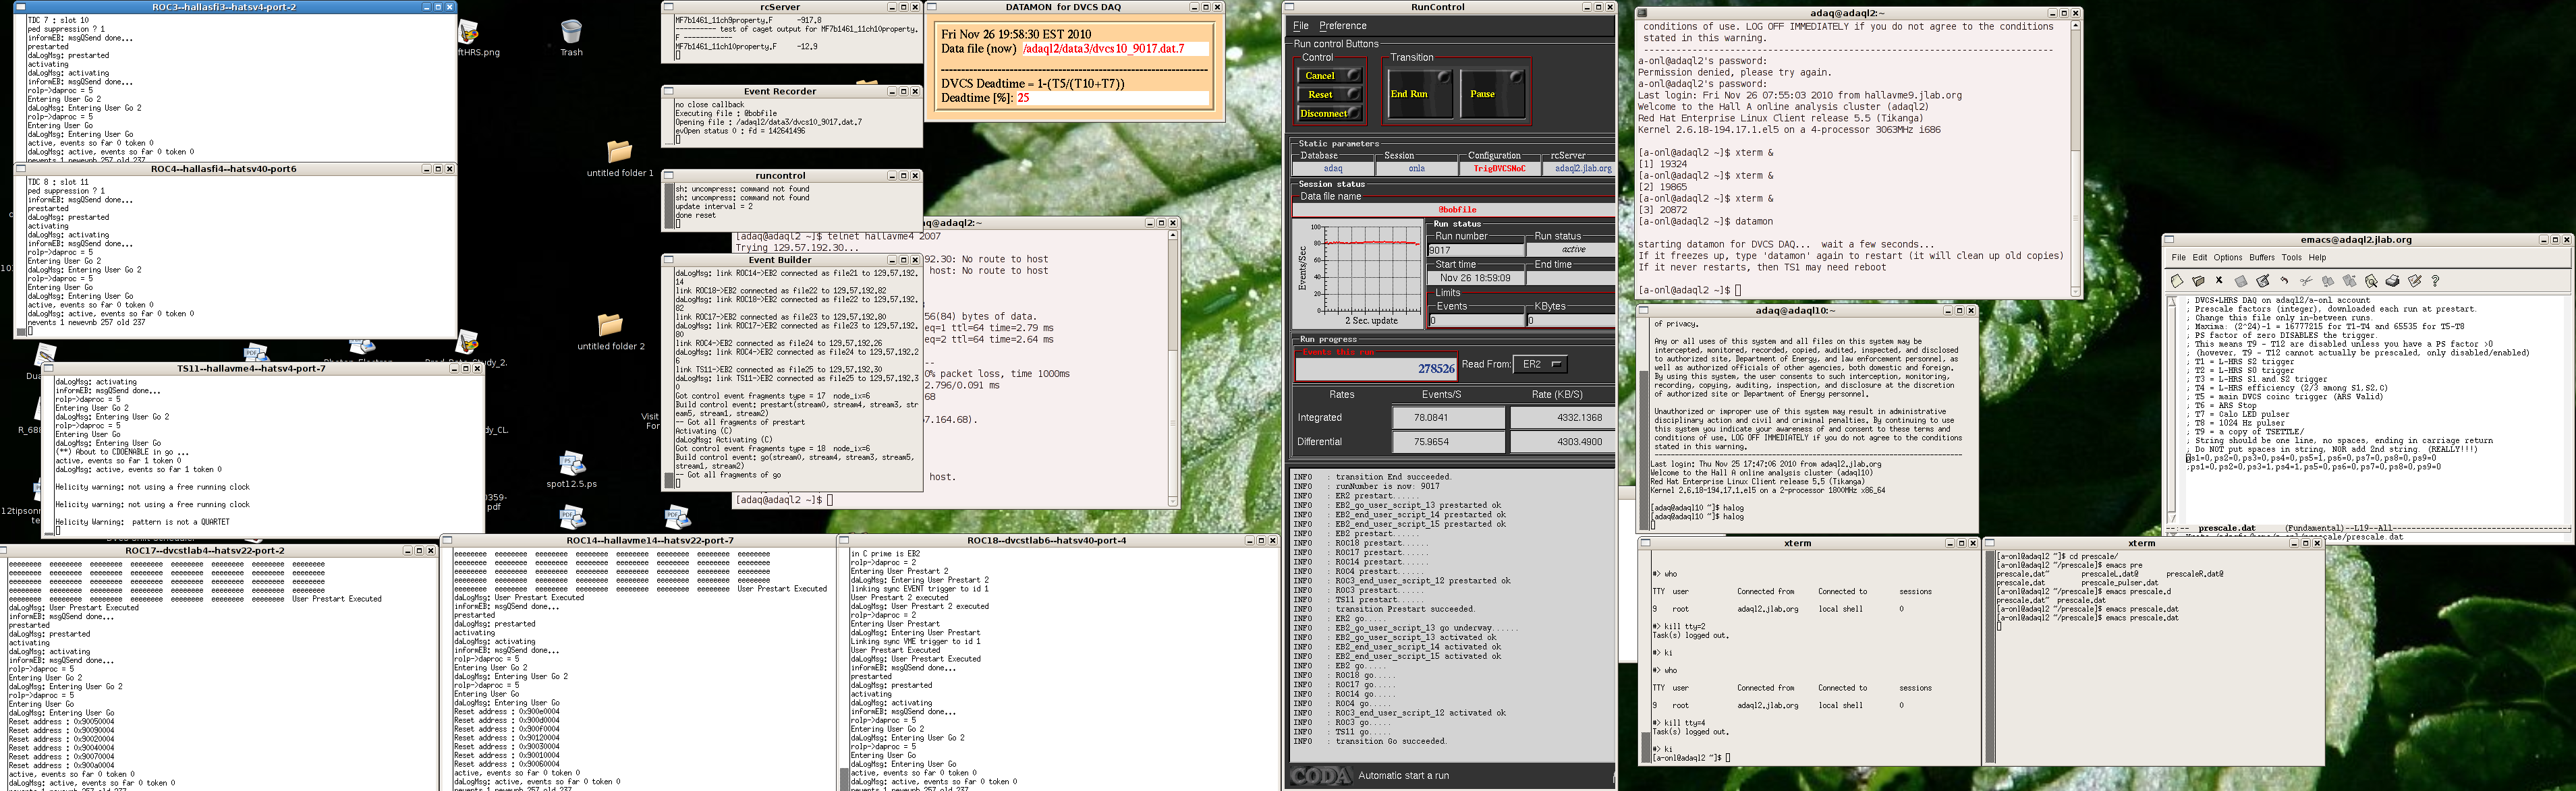Click the Open File folder icon in emacs
2576x791 pixels.
pos(2198,281)
